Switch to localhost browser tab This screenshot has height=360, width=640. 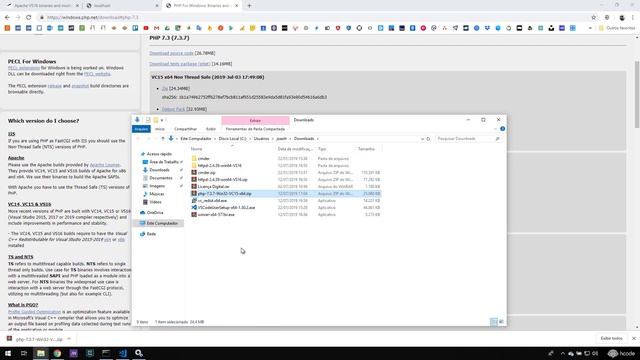[x=122, y=6]
